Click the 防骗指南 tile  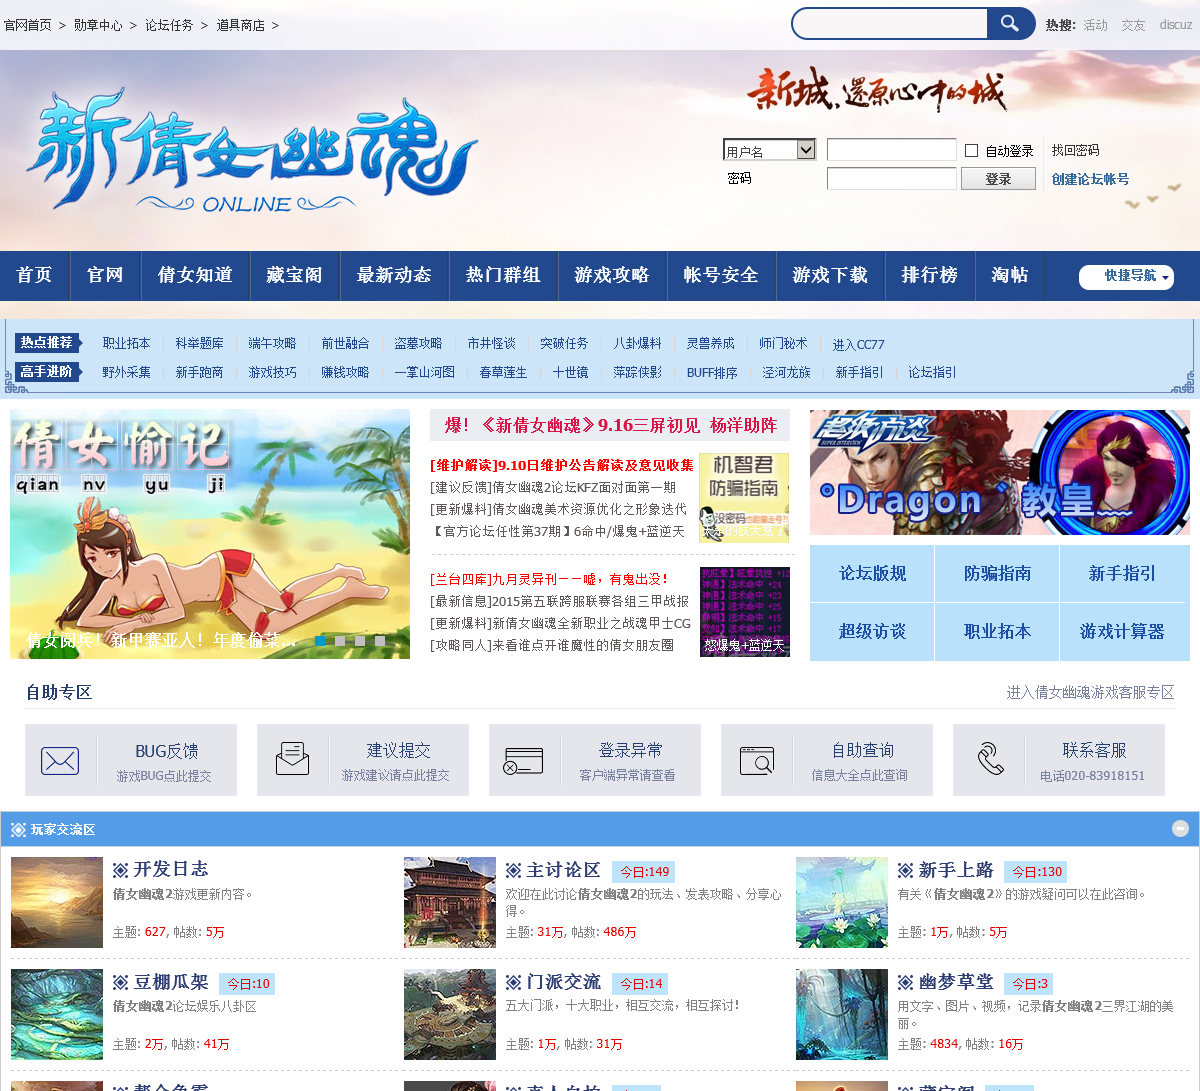coord(997,573)
